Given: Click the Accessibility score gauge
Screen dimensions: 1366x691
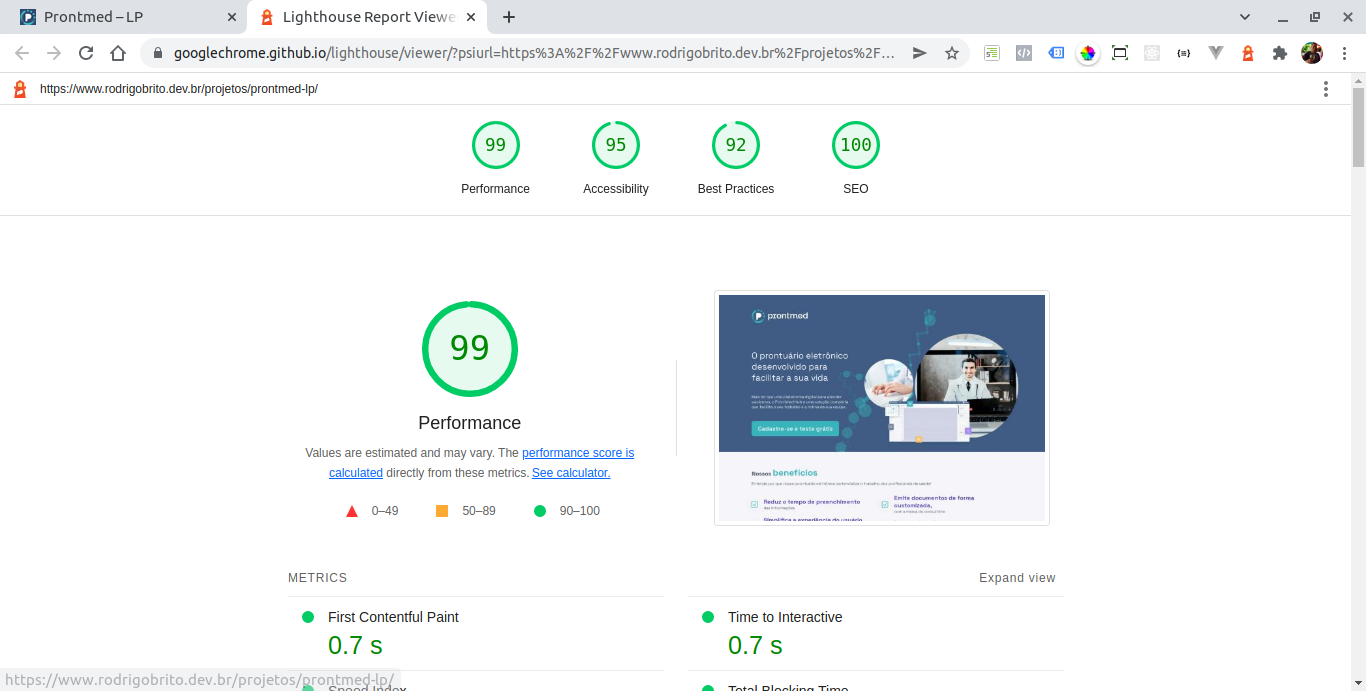Looking at the screenshot, I should 615,144.
